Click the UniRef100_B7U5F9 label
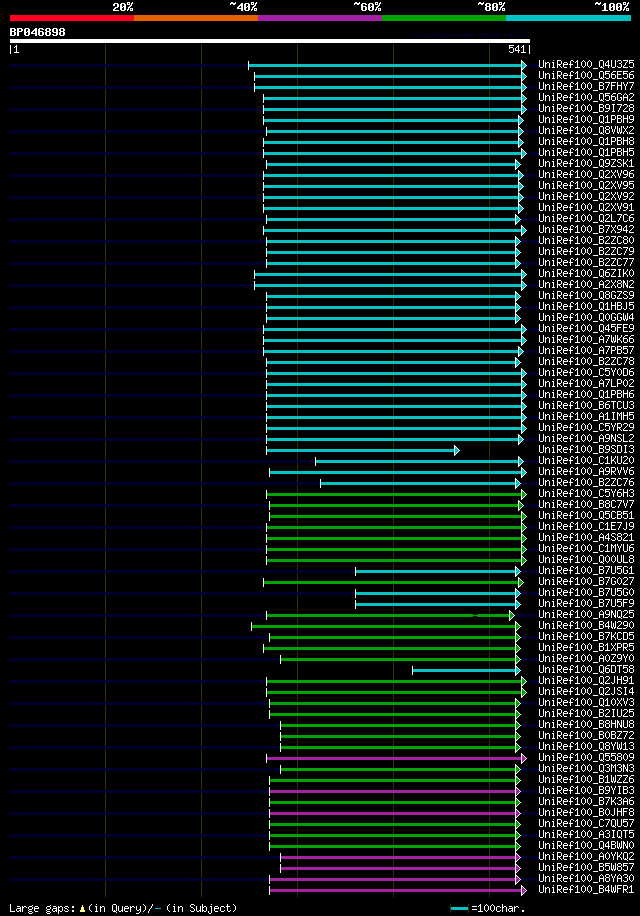Screen dimensions: 640x916 click(x=586, y=603)
